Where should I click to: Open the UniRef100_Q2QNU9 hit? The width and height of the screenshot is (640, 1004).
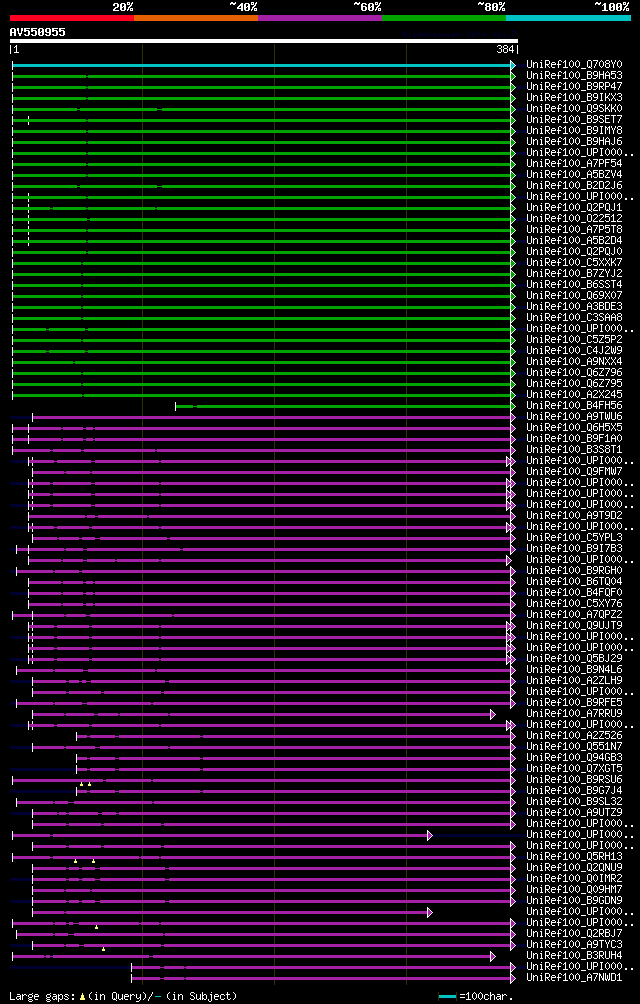tap(574, 868)
